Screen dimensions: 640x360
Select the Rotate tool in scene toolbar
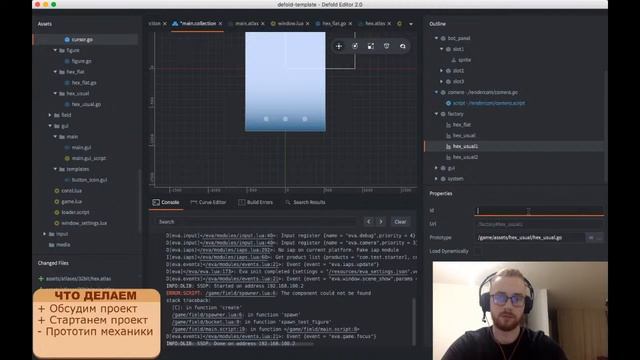(x=355, y=46)
